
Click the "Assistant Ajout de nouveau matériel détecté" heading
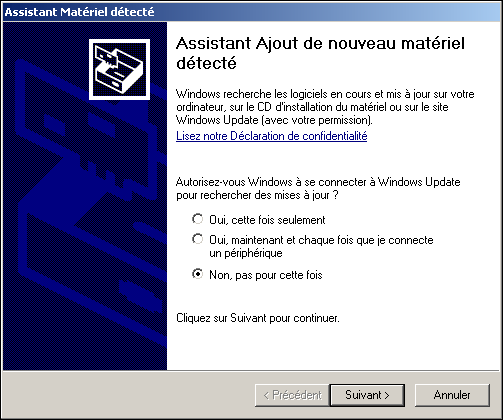click(320, 53)
